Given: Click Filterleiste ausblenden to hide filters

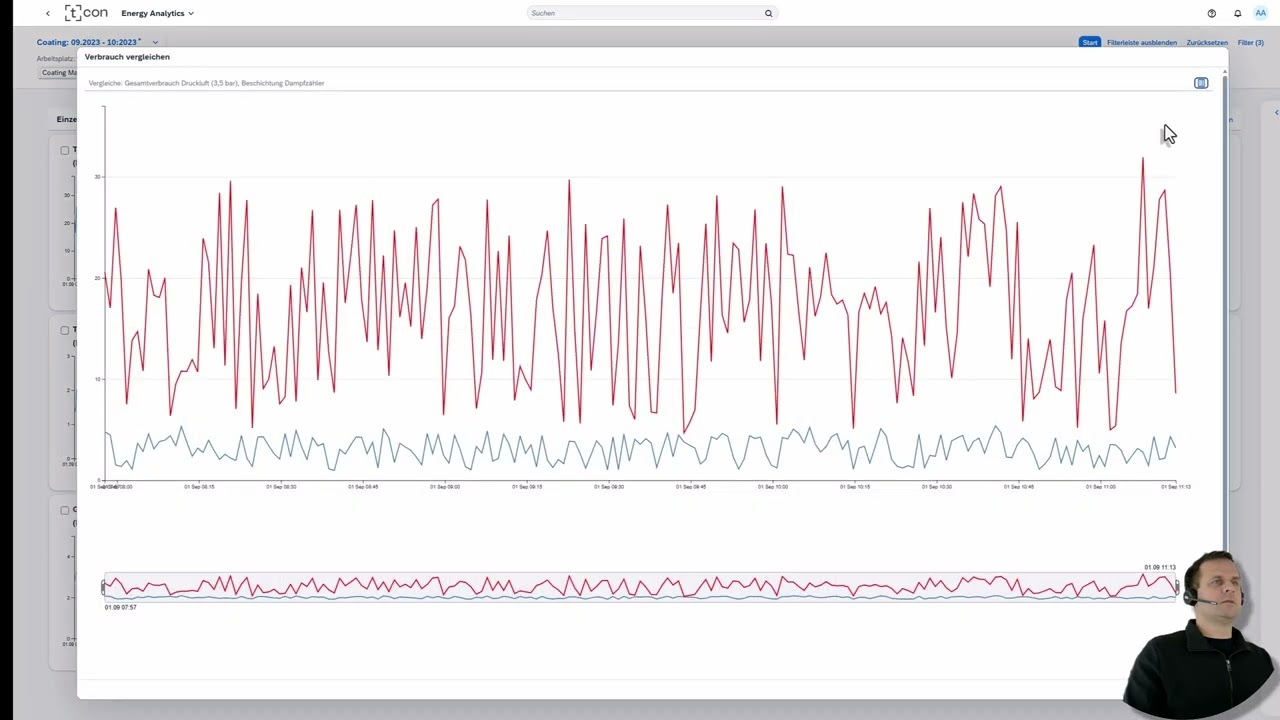Looking at the screenshot, I should [x=1141, y=42].
